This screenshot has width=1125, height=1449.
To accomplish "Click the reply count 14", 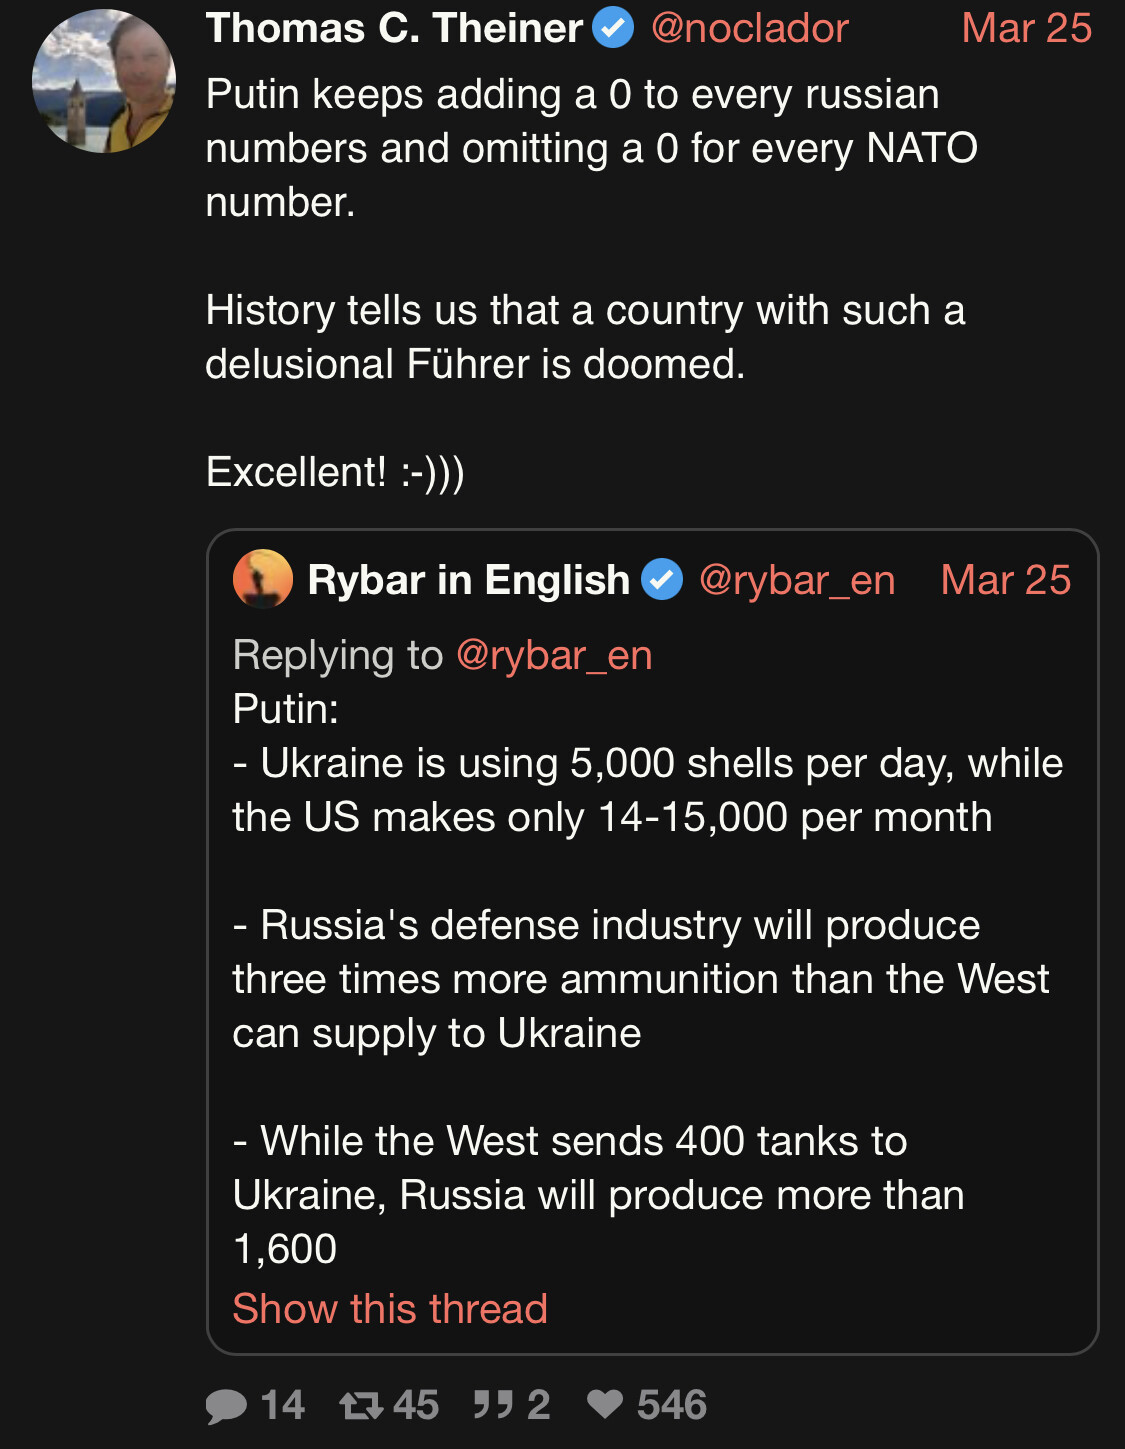I will click(x=282, y=1405).
